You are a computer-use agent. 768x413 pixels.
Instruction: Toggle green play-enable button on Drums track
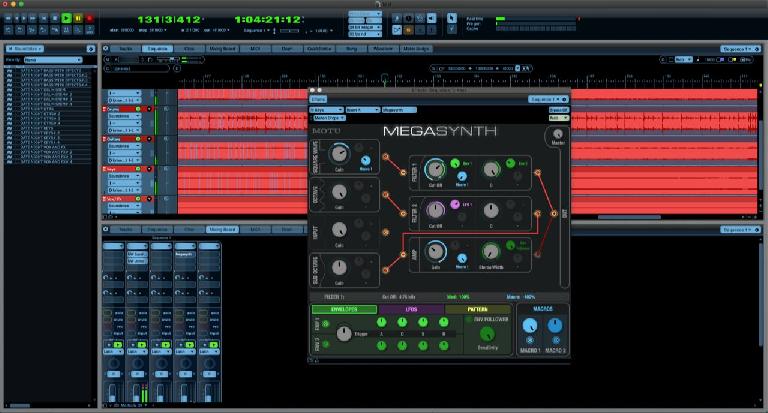click(x=138, y=109)
